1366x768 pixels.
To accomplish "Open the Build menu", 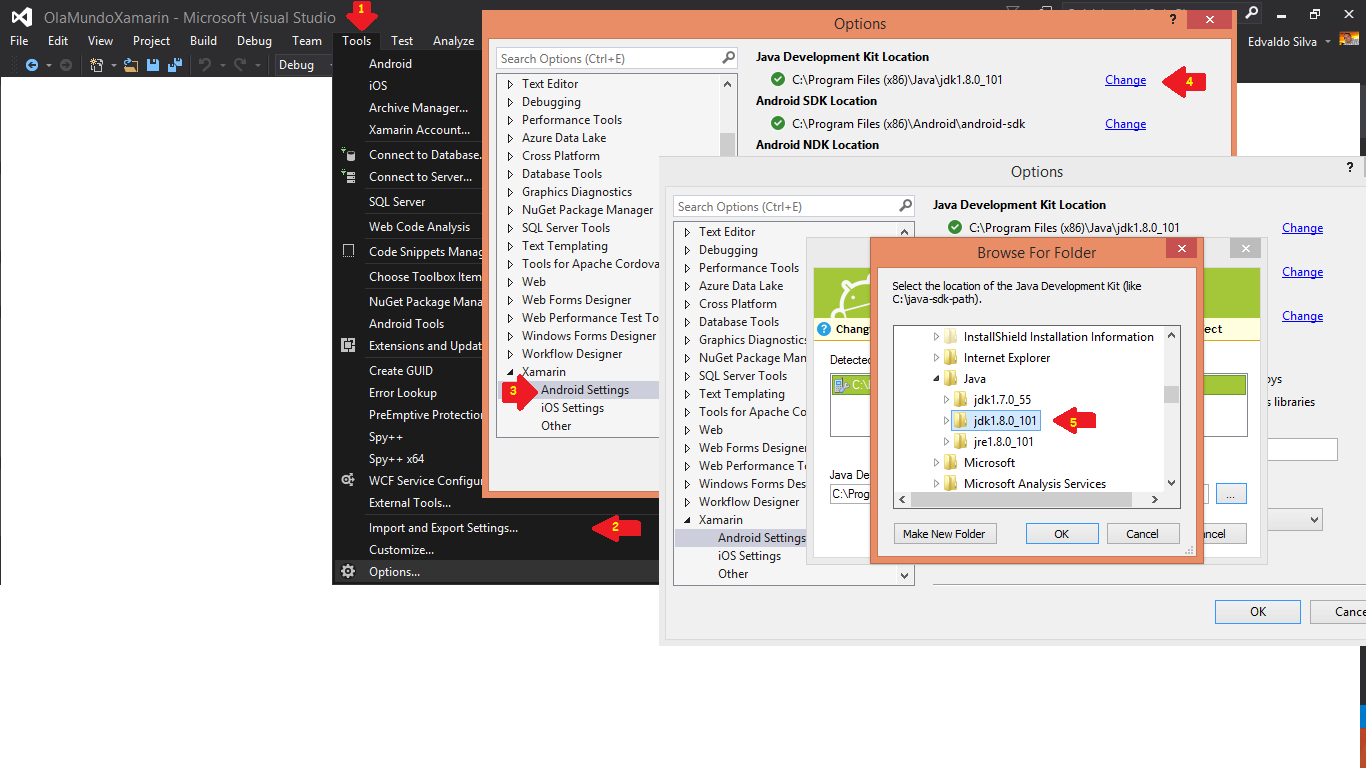I will point(203,41).
